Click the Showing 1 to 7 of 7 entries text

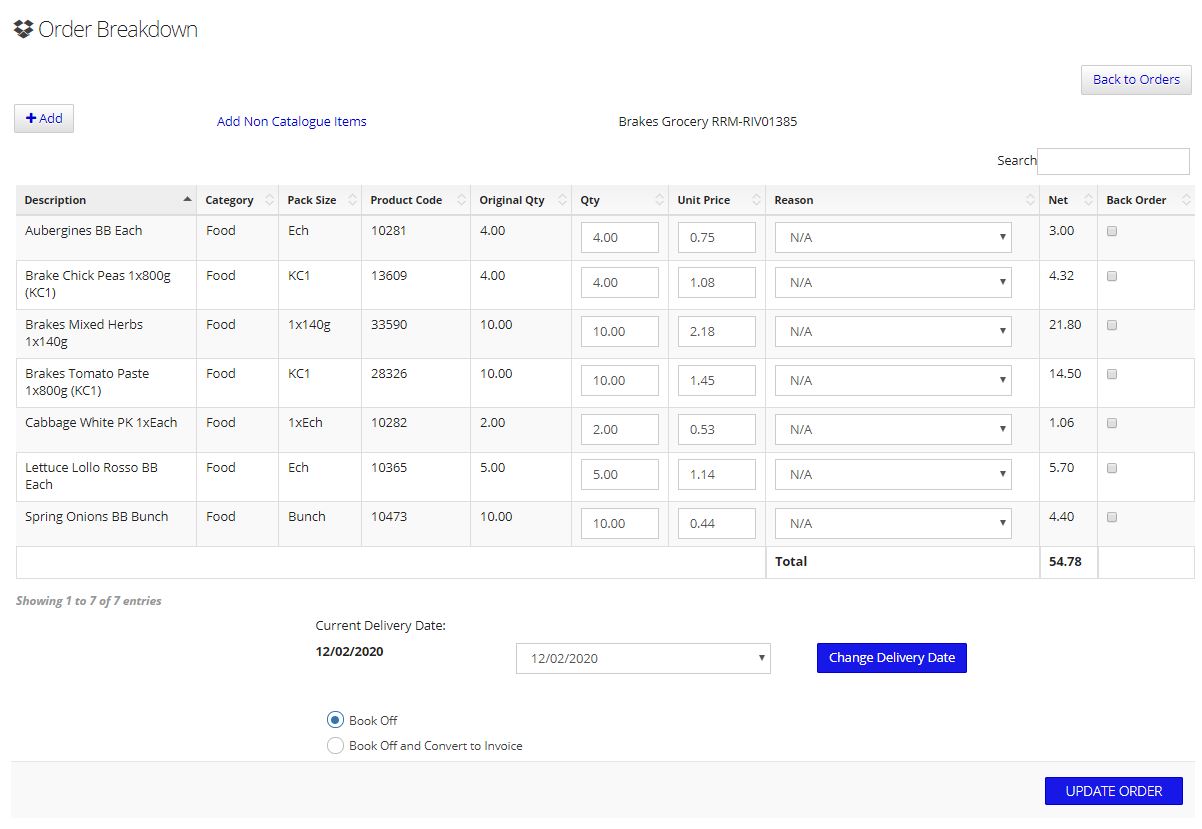coord(89,601)
